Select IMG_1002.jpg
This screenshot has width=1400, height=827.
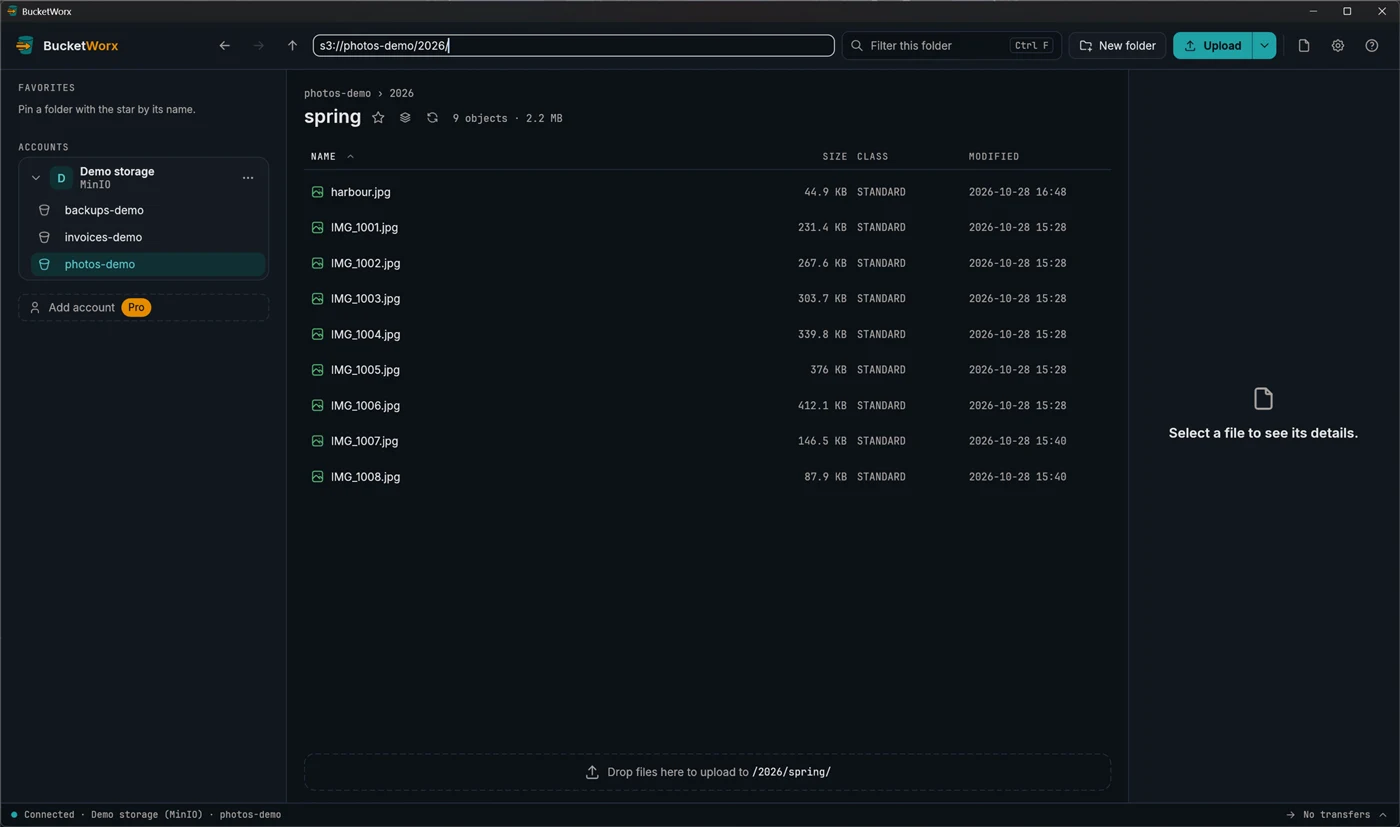point(707,263)
